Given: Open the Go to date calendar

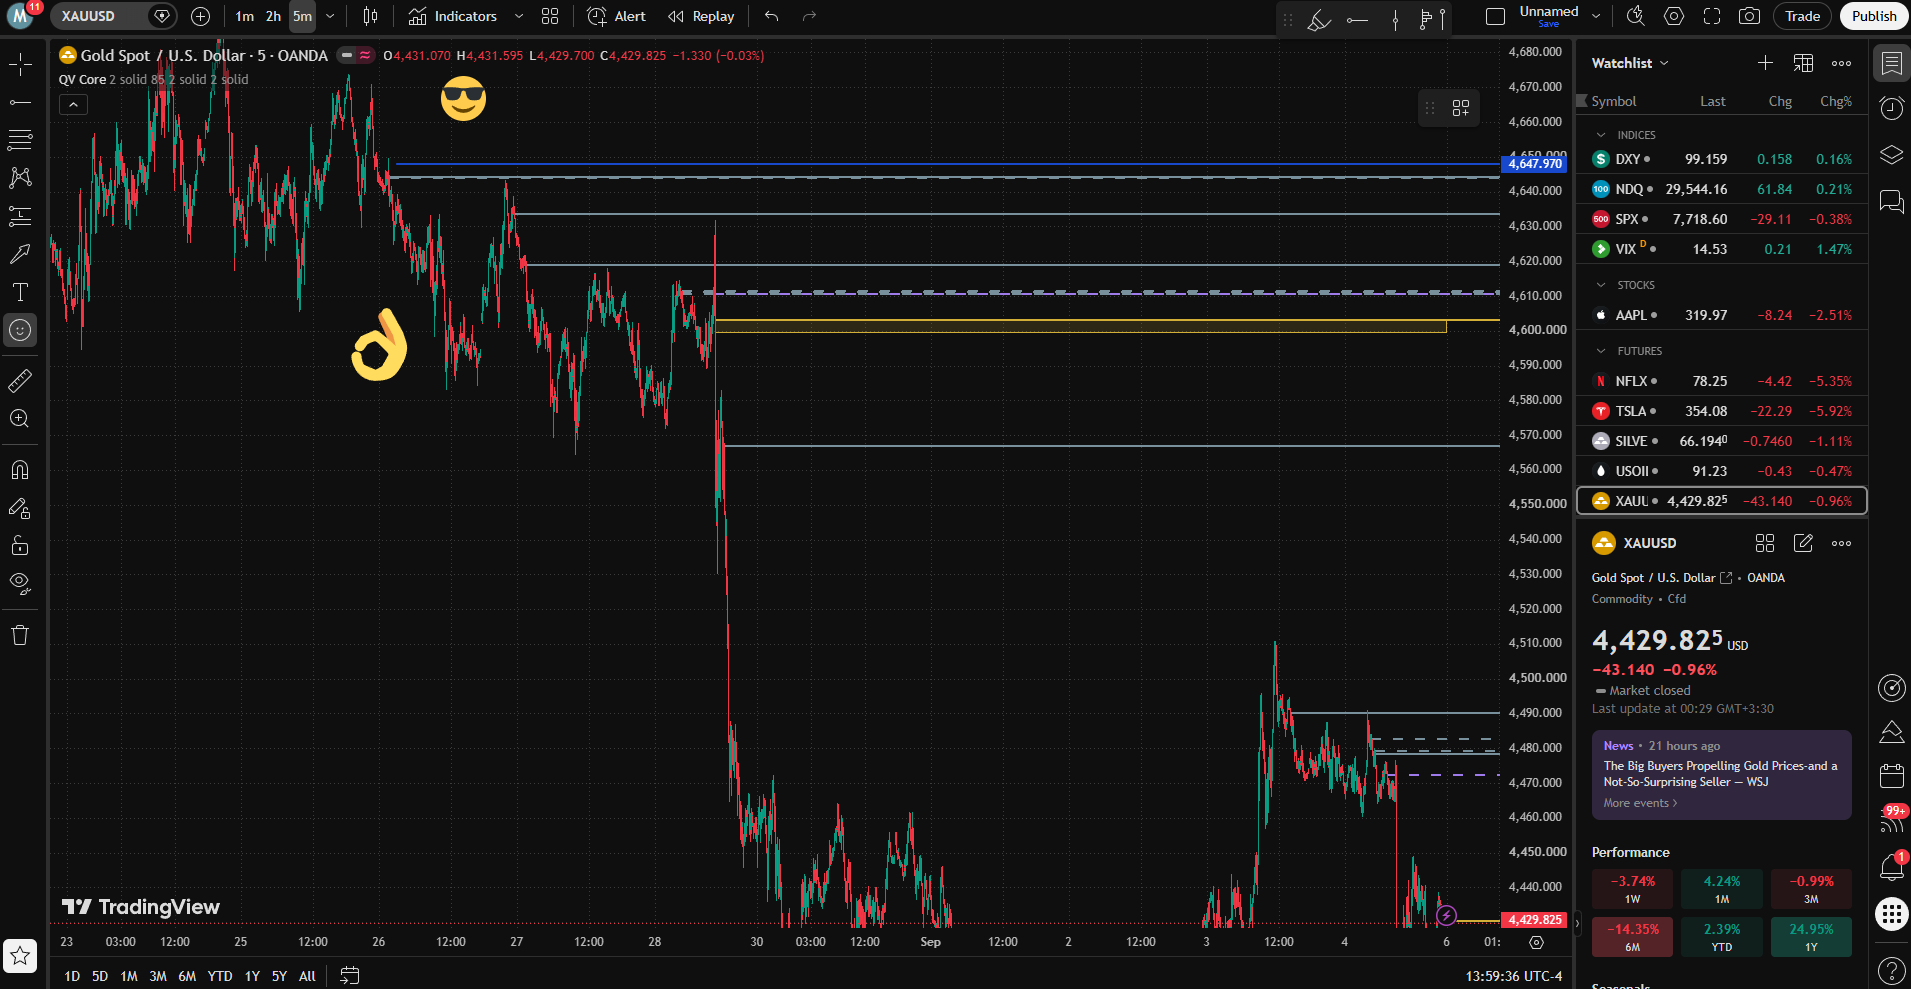Looking at the screenshot, I should point(350,976).
